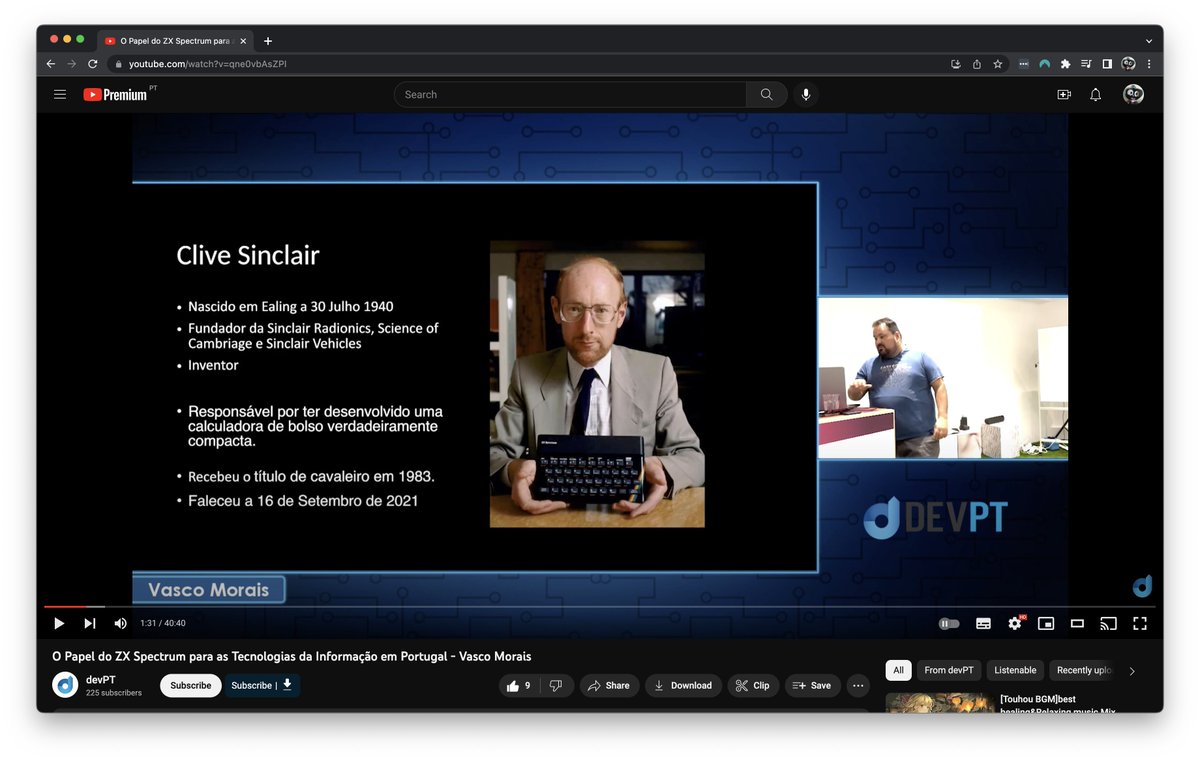Mute the video volume
This screenshot has height=761, width=1200.
click(121, 623)
